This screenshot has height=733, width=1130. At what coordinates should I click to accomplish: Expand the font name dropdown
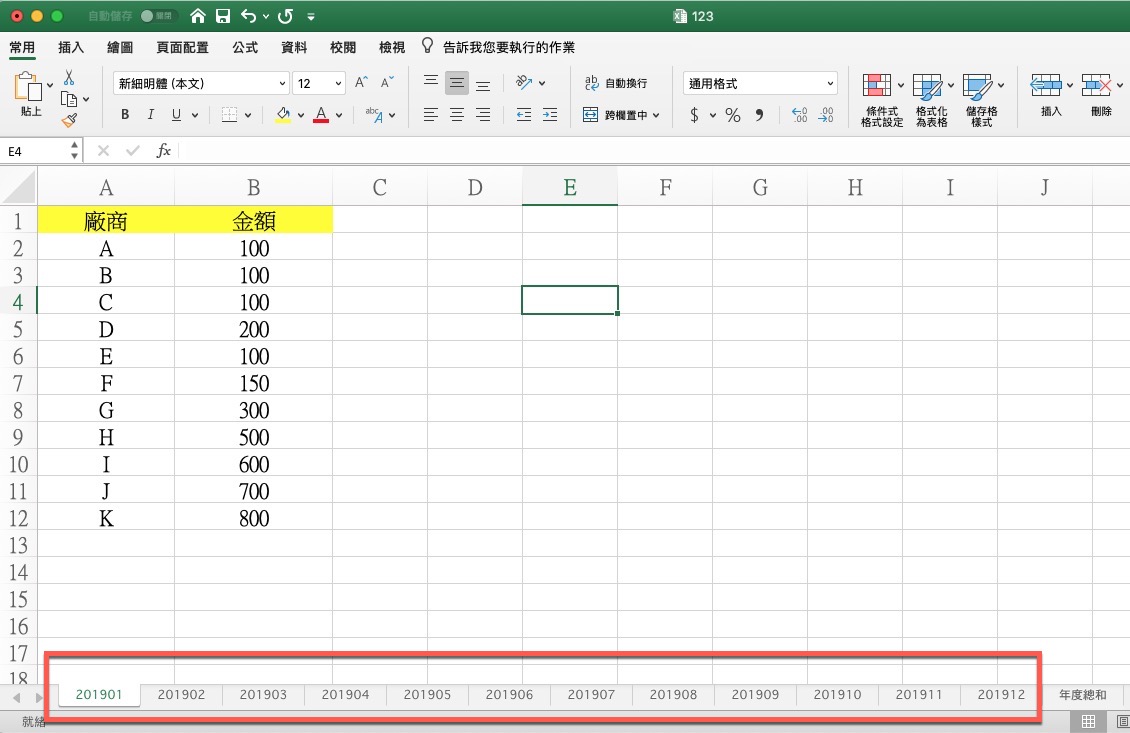[x=282, y=84]
